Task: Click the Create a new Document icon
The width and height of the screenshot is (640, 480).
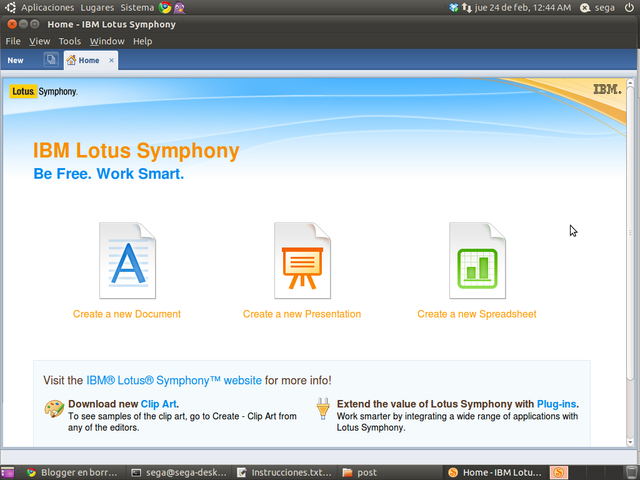Action: [127, 260]
